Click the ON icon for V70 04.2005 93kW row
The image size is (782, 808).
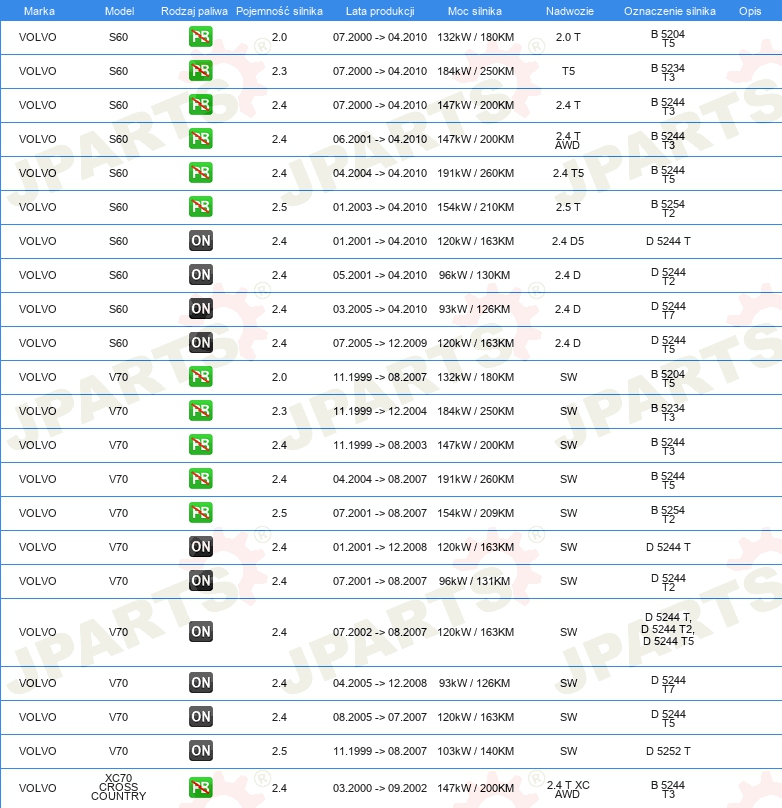200,683
